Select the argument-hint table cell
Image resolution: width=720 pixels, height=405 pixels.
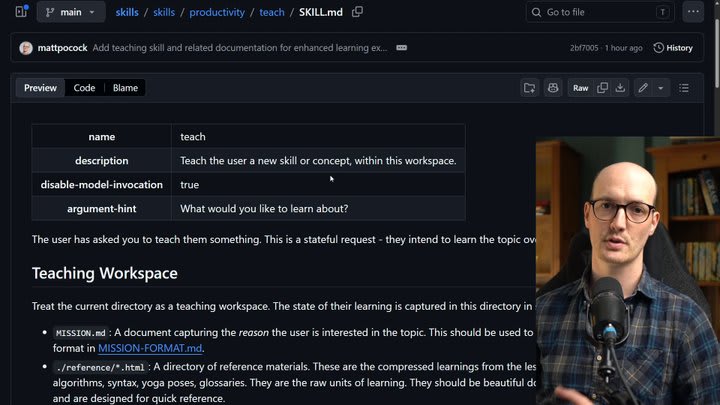101,208
